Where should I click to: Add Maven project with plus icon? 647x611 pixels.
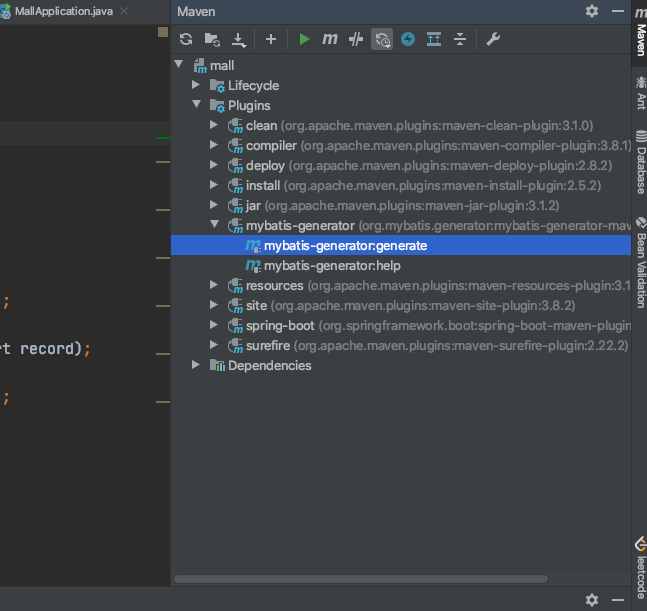tap(271, 39)
